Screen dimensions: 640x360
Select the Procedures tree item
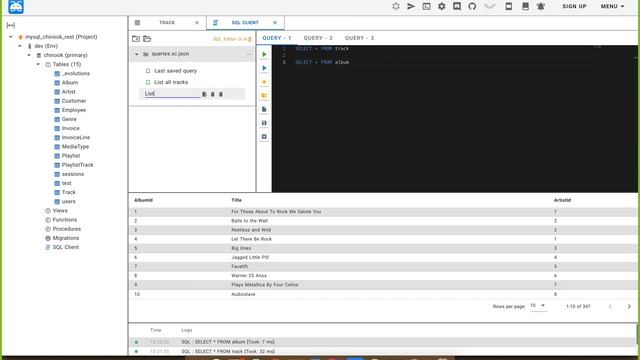tap(67, 229)
